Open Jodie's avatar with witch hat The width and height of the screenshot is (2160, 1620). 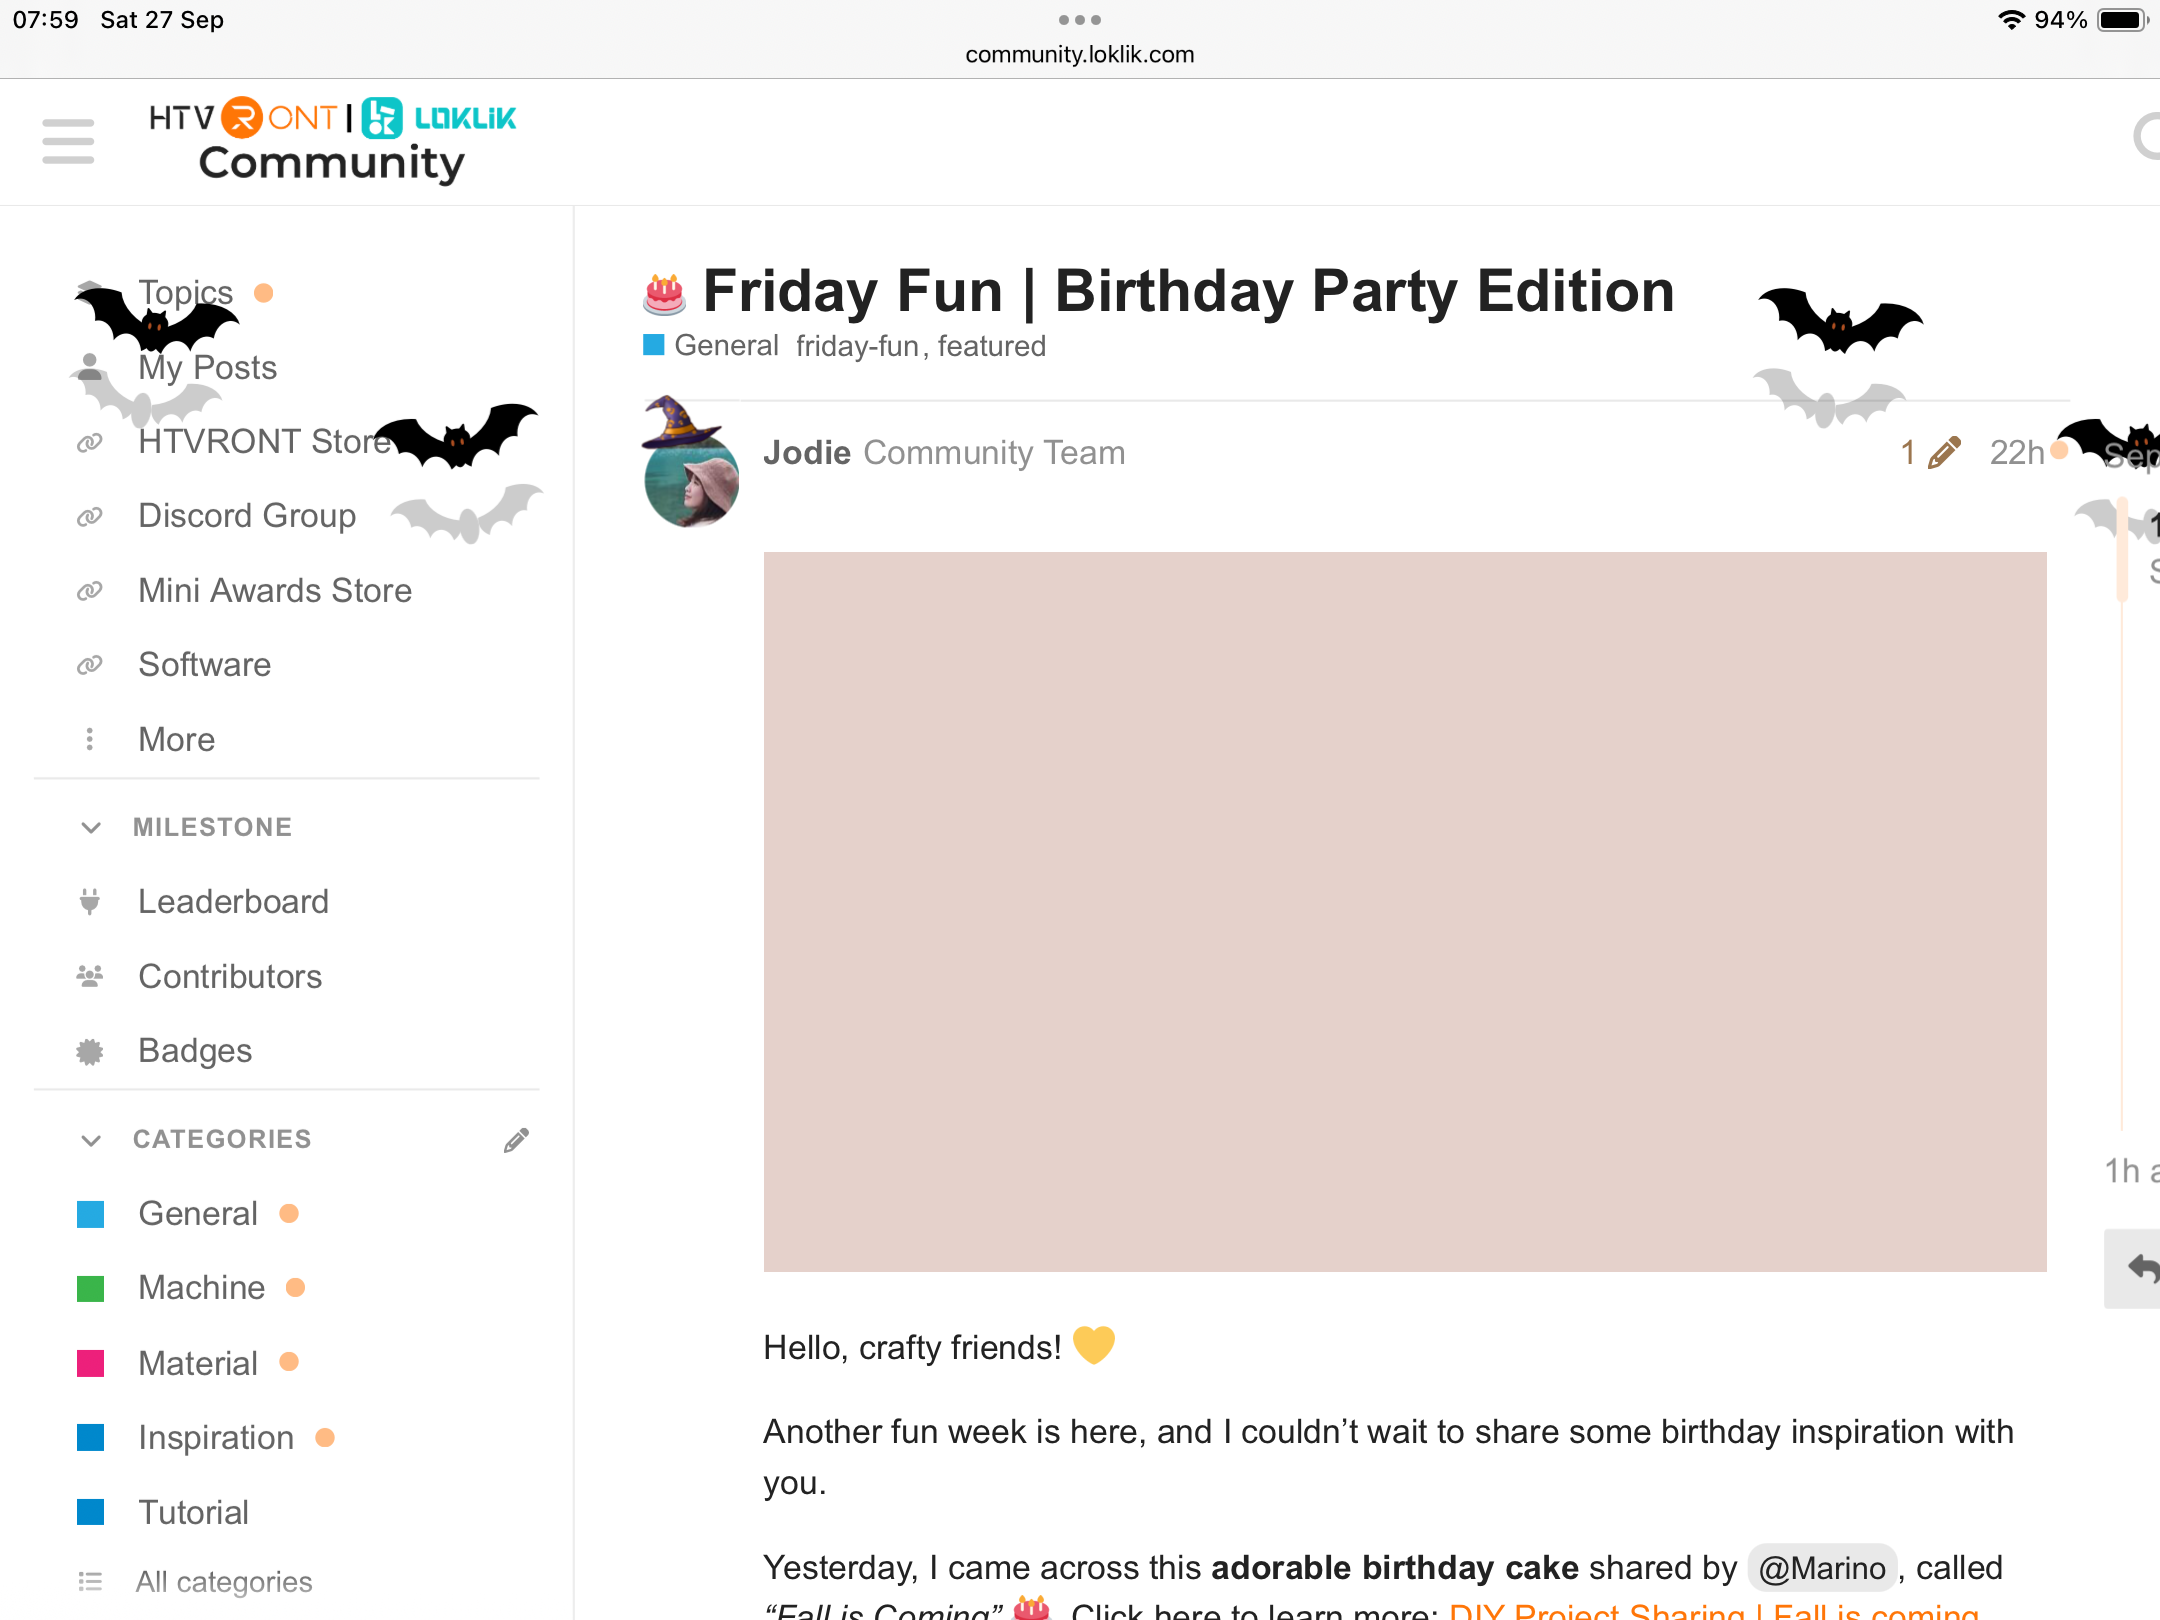(x=691, y=481)
